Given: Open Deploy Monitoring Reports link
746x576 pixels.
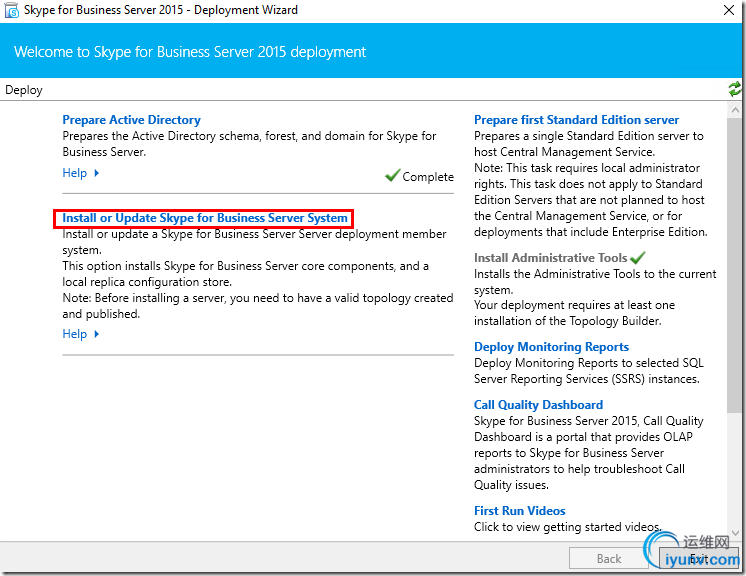Looking at the screenshot, I should pyautogui.click(x=551, y=347).
